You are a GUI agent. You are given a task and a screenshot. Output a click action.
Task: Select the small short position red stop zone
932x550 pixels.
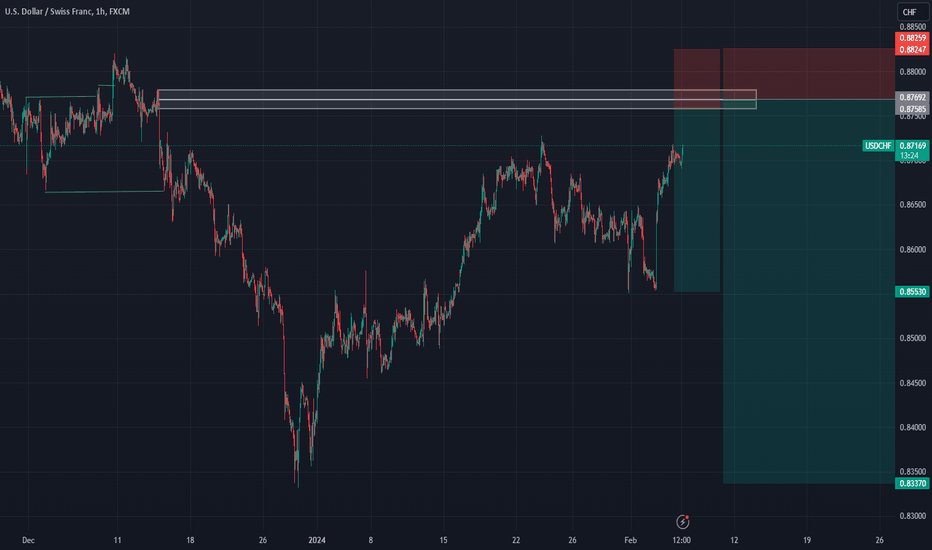697,79
